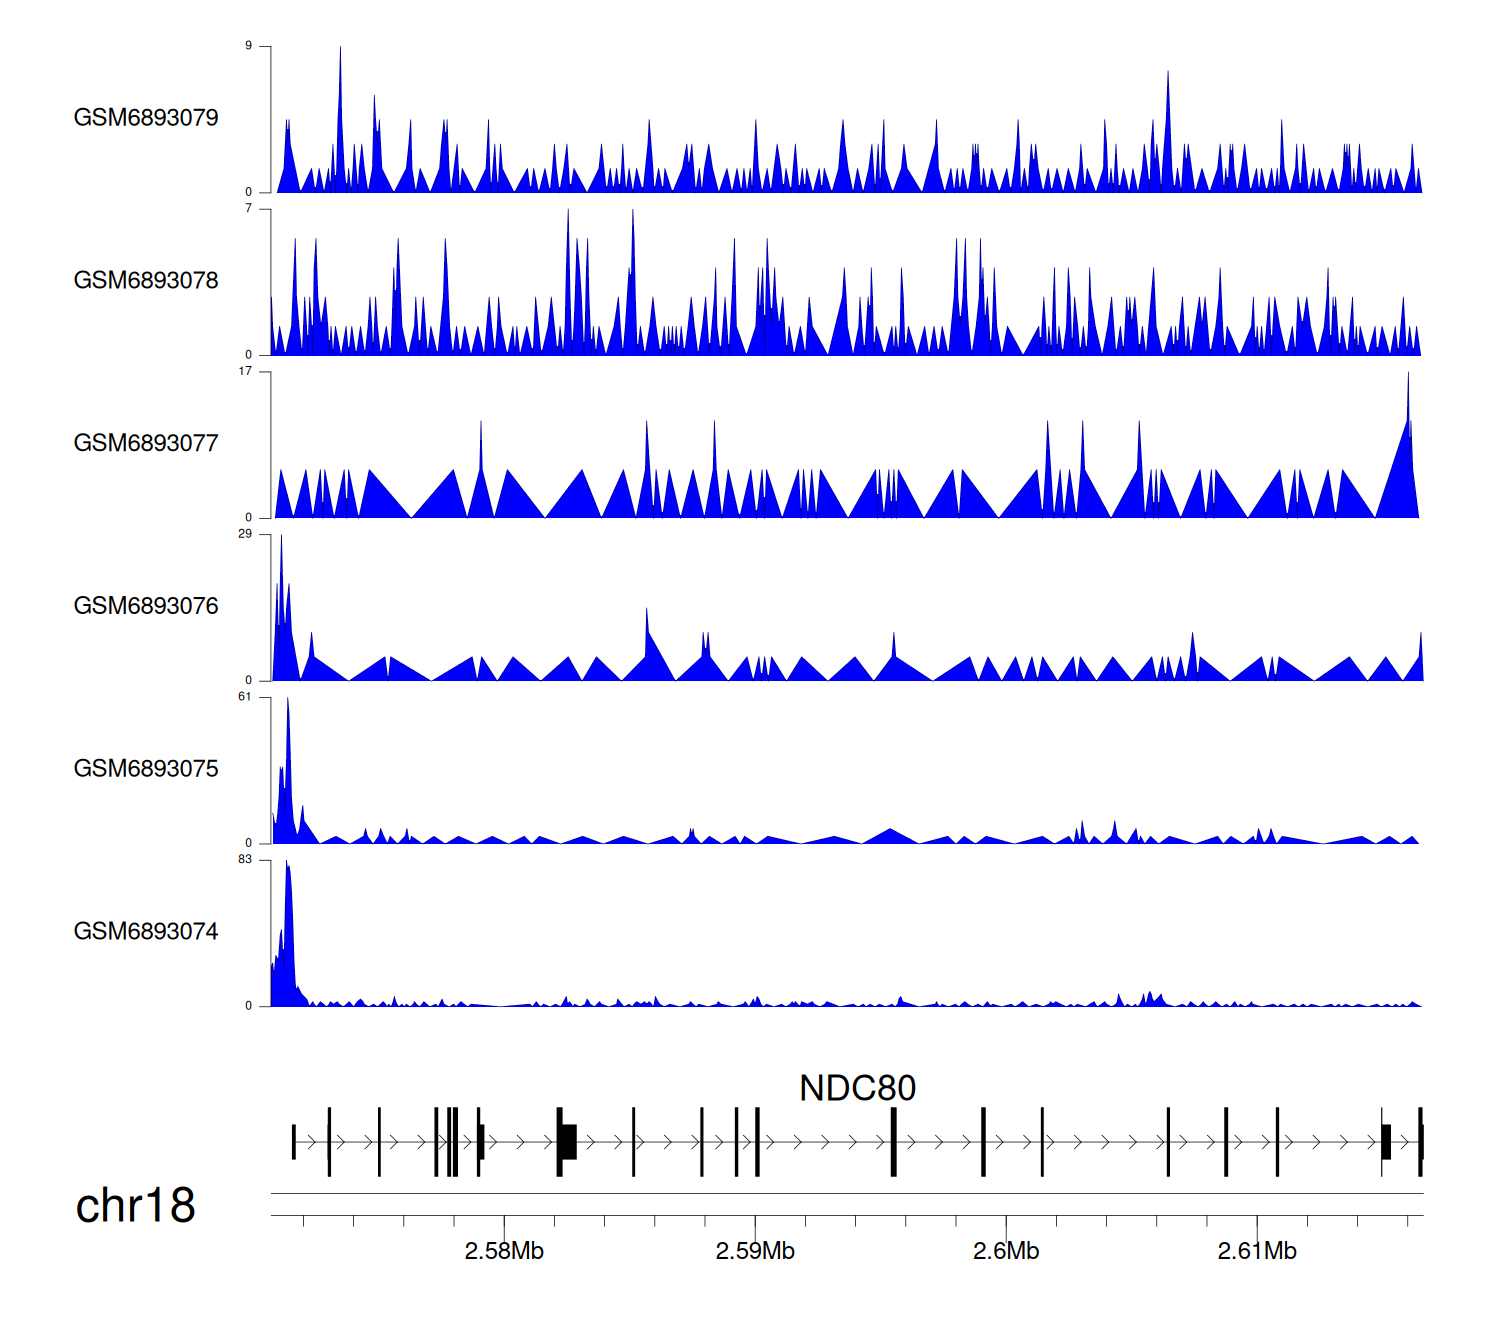Click the GSM6893077 track name
This screenshot has width=1500, height=1320.
click(146, 443)
